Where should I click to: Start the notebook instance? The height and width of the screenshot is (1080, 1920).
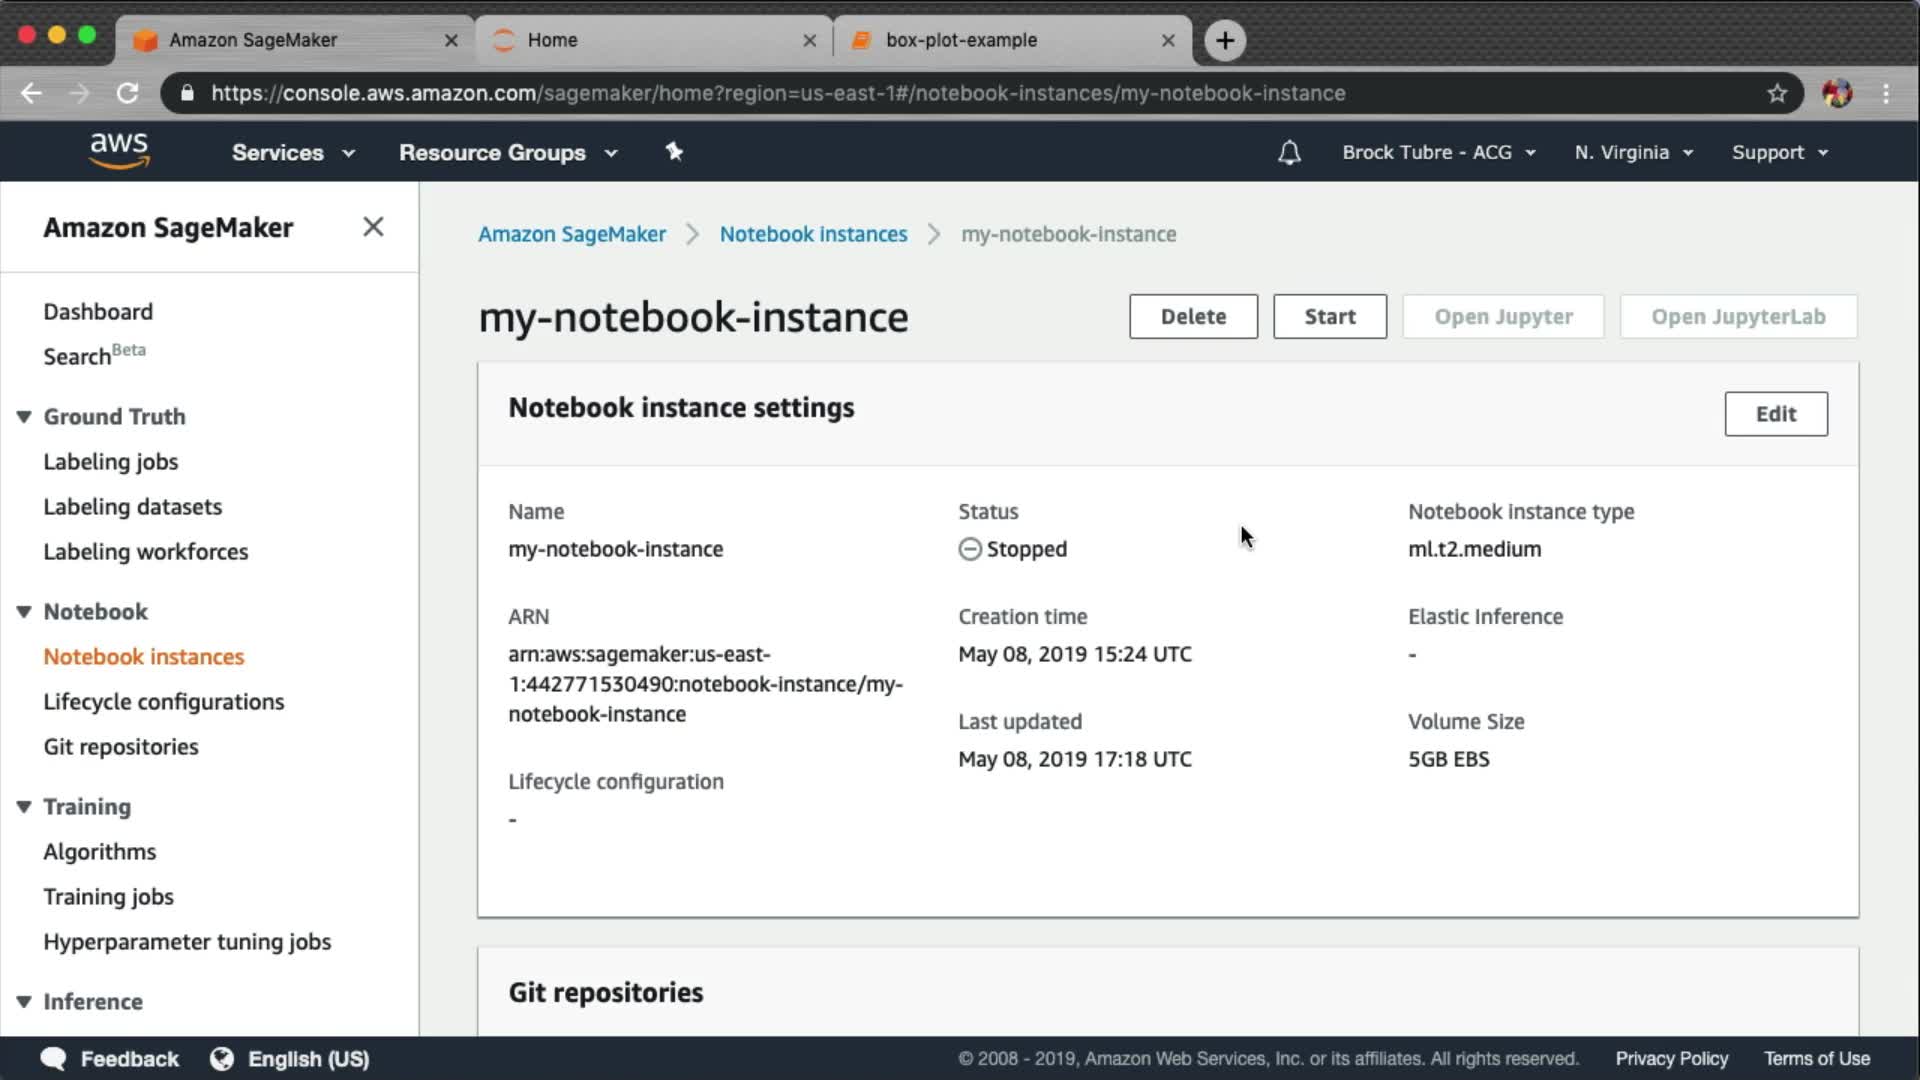pyautogui.click(x=1329, y=316)
